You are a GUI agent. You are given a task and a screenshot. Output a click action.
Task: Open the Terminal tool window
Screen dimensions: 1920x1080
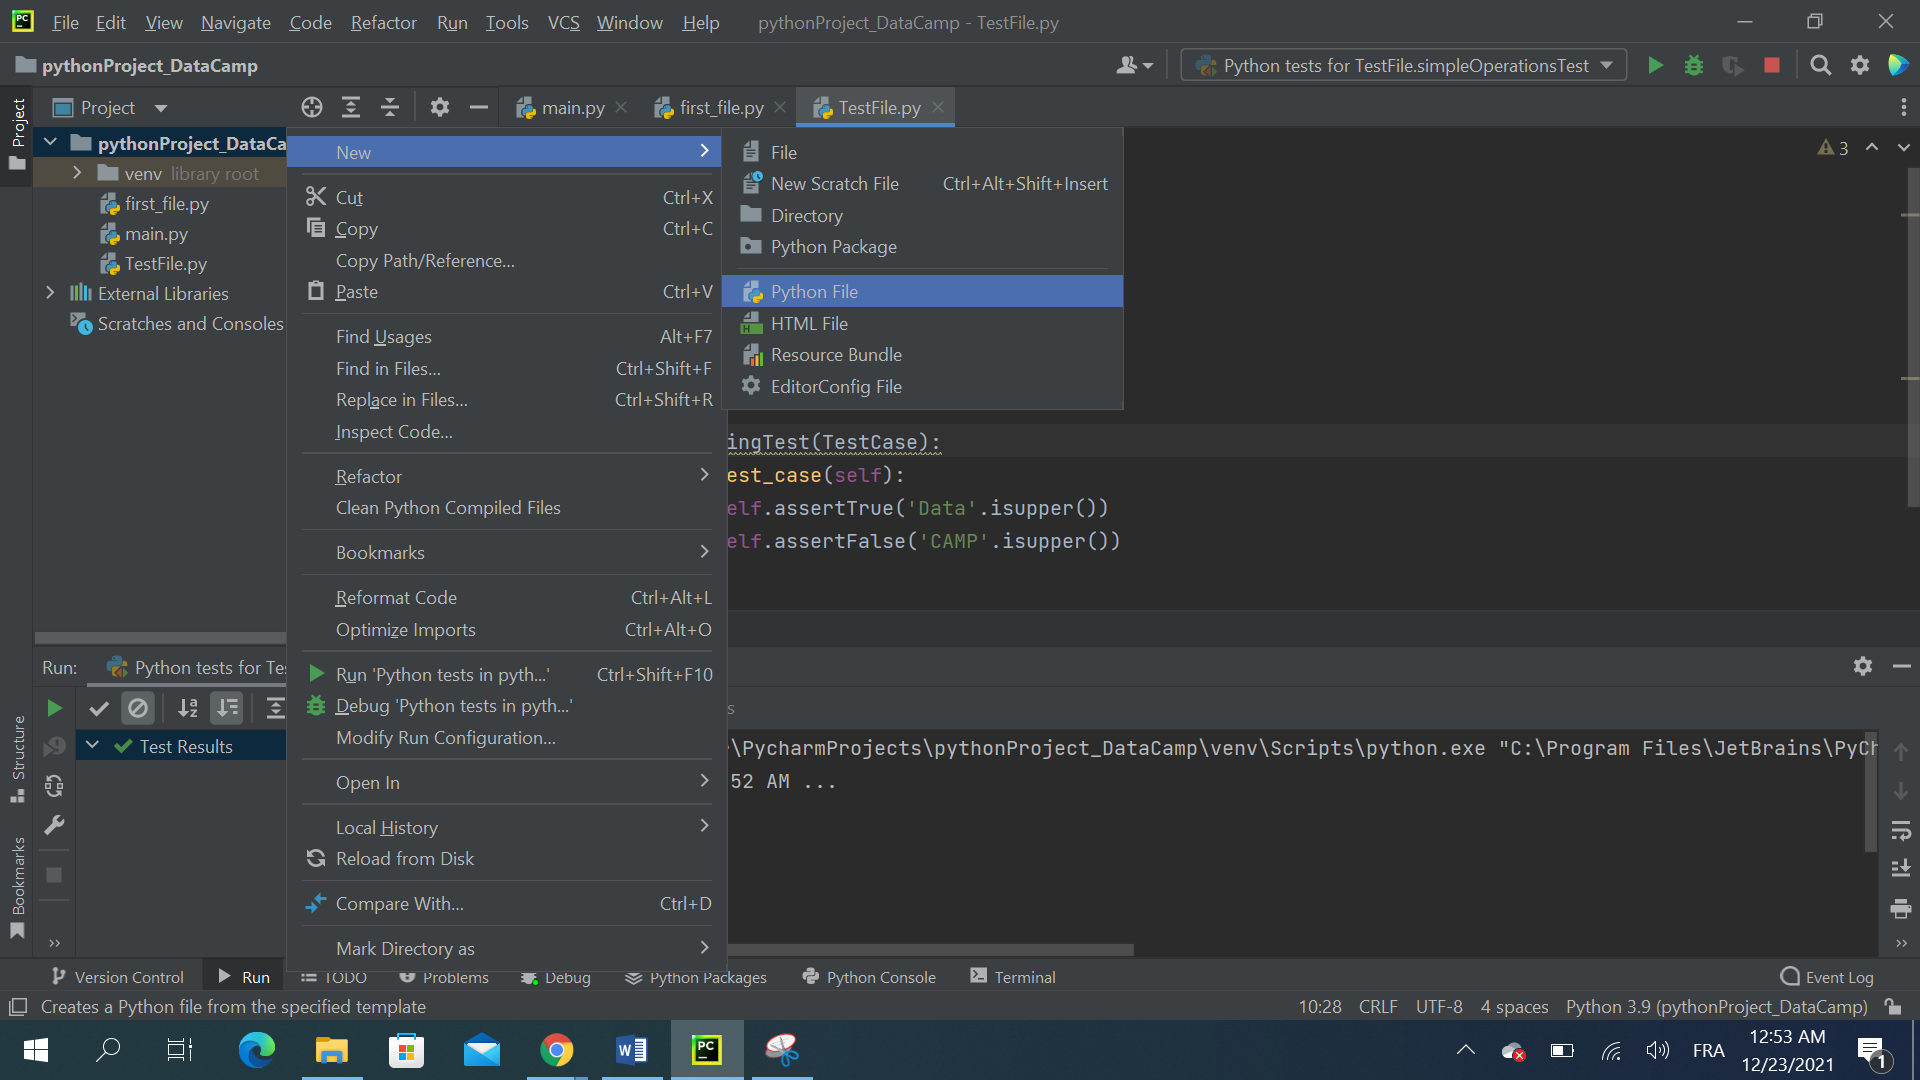[x=1012, y=977]
